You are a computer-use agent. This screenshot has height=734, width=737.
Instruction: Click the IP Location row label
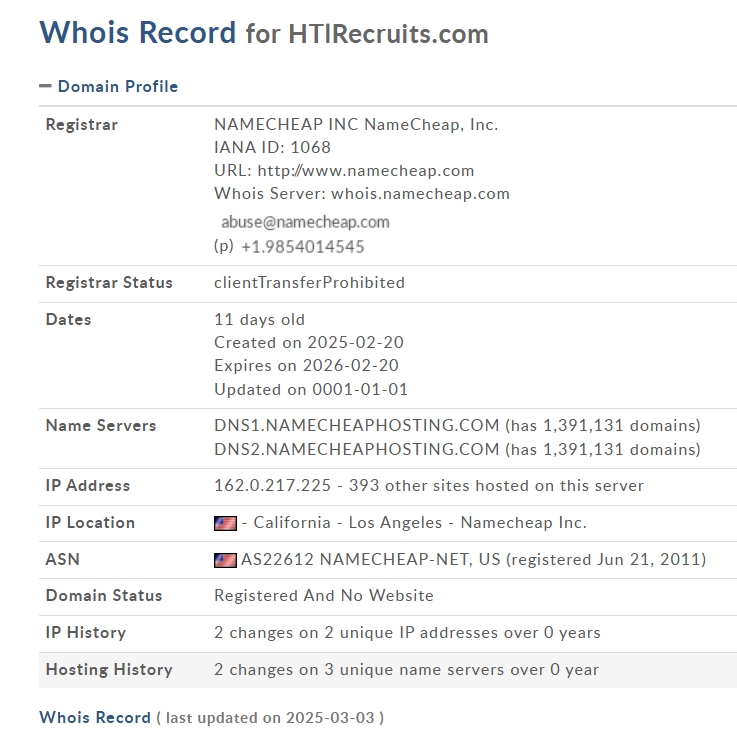(x=90, y=523)
